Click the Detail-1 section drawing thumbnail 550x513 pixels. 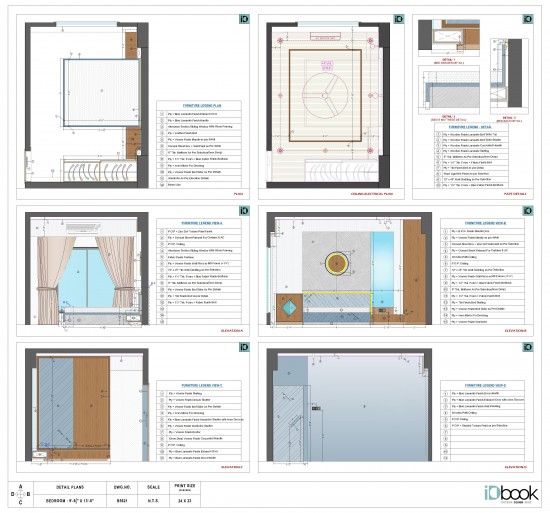(449, 38)
